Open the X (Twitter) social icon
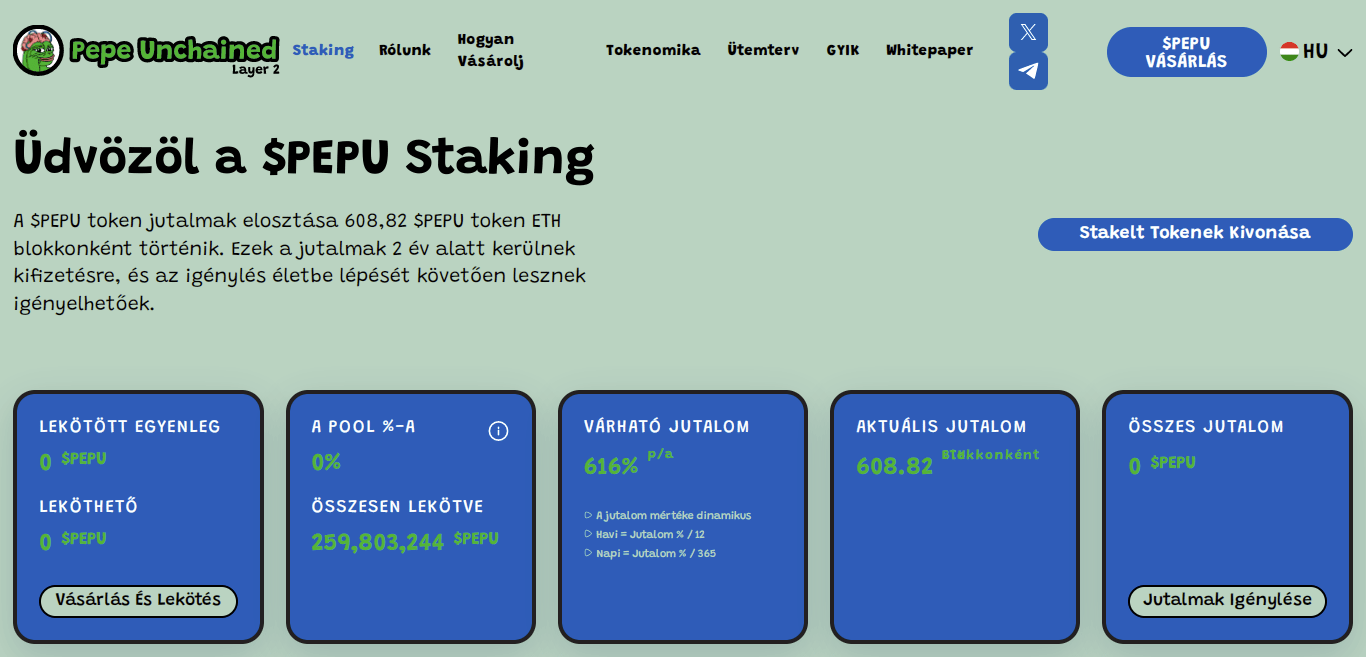The width and height of the screenshot is (1366, 657). pos(1028,32)
